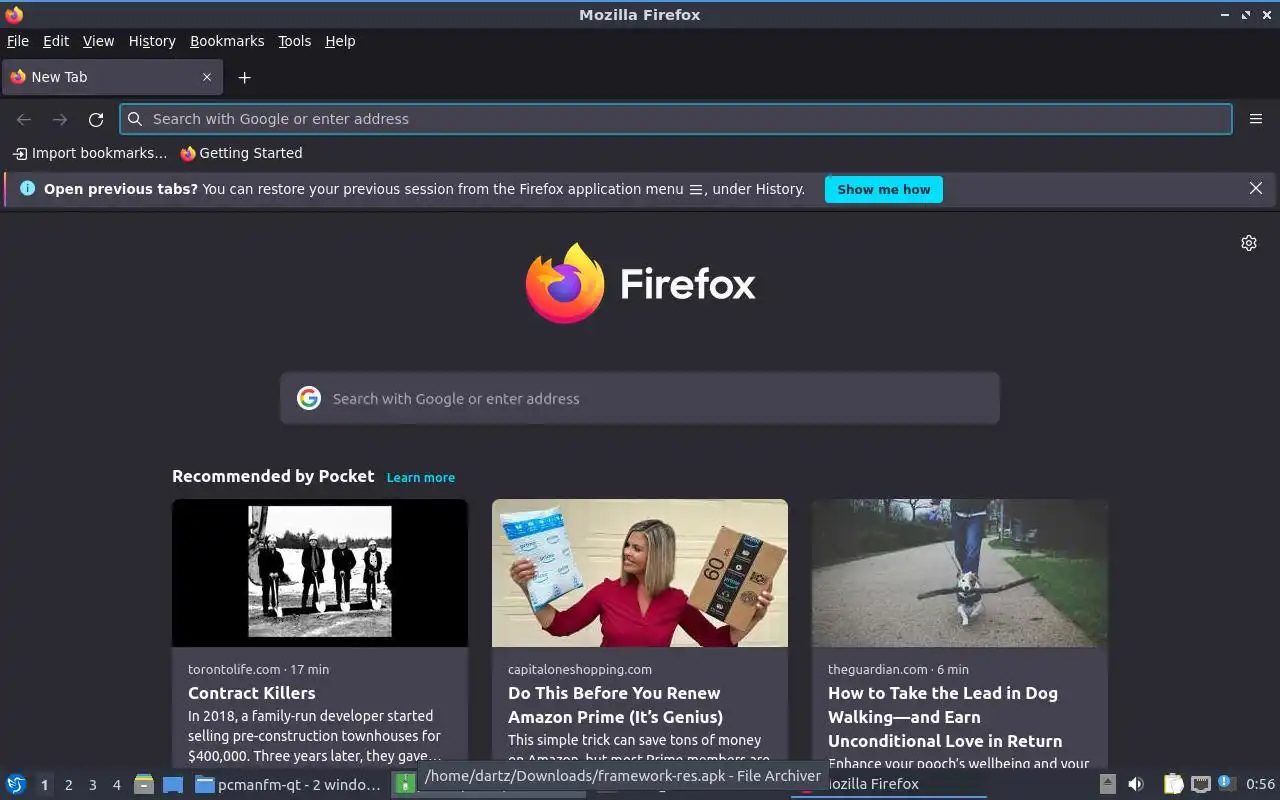Go back using the back arrow
The width and height of the screenshot is (1280, 800).
(x=24, y=119)
